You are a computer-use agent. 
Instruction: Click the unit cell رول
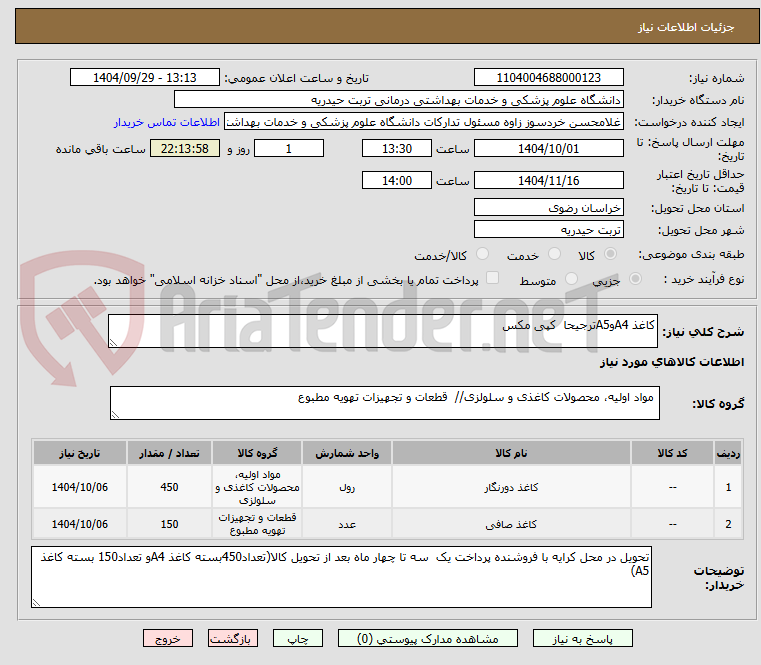tap(347, 487)
